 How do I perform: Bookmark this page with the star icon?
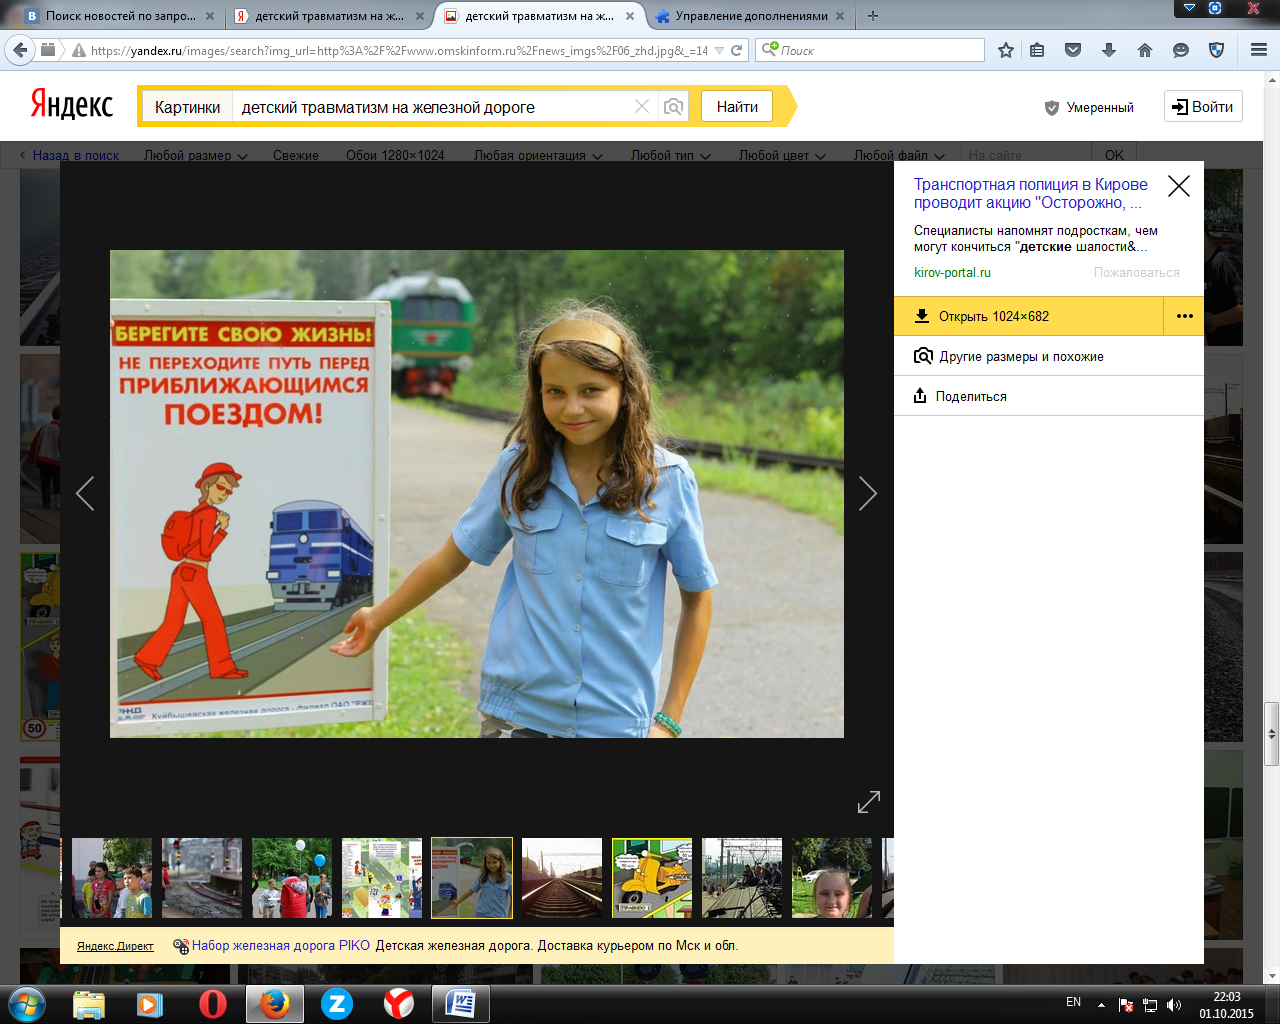click(x=1006, y=50)
